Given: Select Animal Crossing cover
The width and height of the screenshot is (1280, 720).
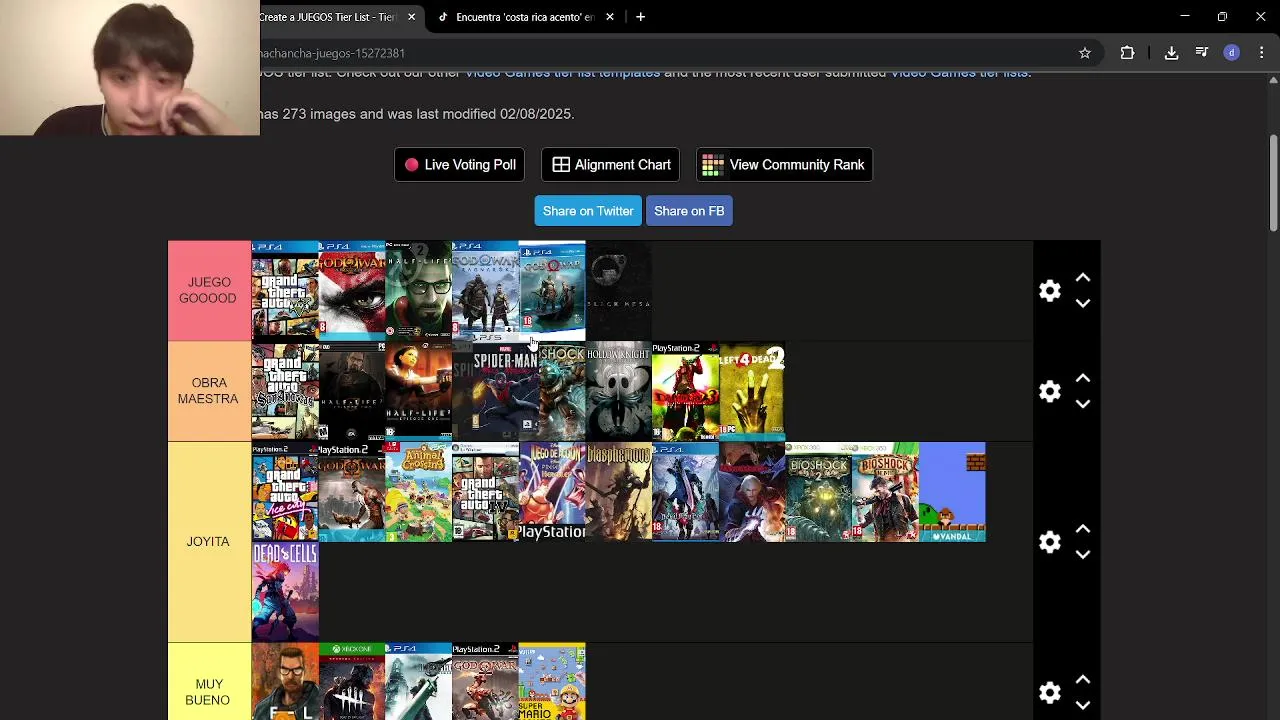Looking at the screenshot, I should click(418, 492).
